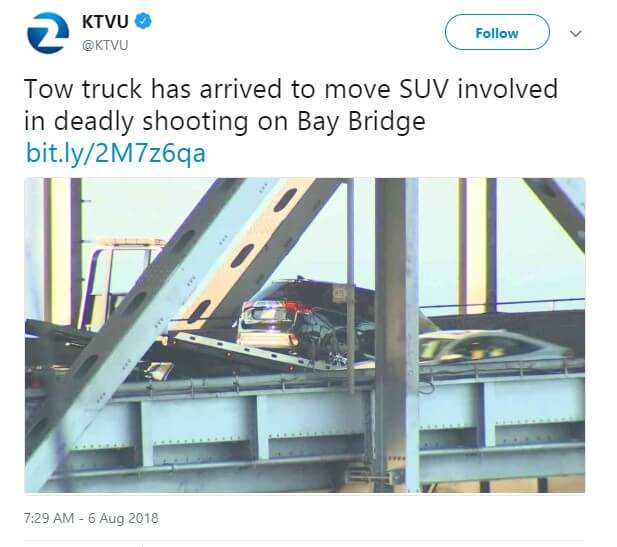Click the words "deadly shooting" in the tweet
617x547 pixels.
(x=151, y=121)
